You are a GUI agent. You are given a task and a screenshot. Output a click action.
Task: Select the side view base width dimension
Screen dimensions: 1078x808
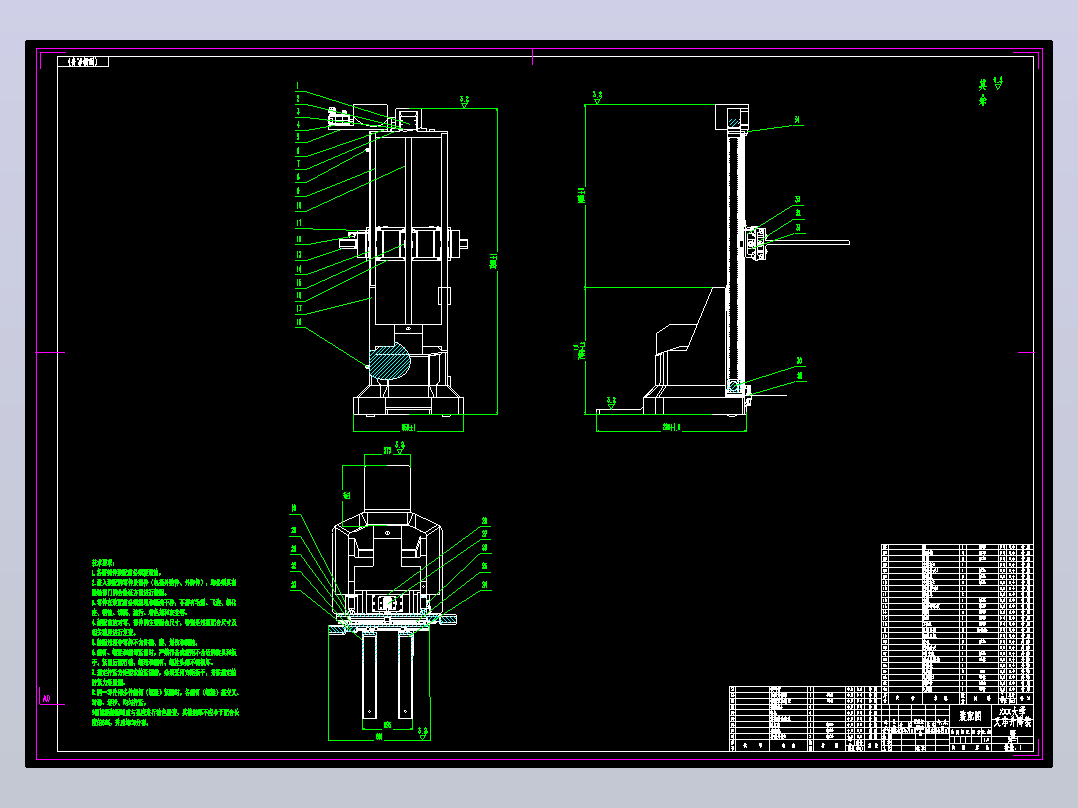pyautogui.click(x=671, y=428)
